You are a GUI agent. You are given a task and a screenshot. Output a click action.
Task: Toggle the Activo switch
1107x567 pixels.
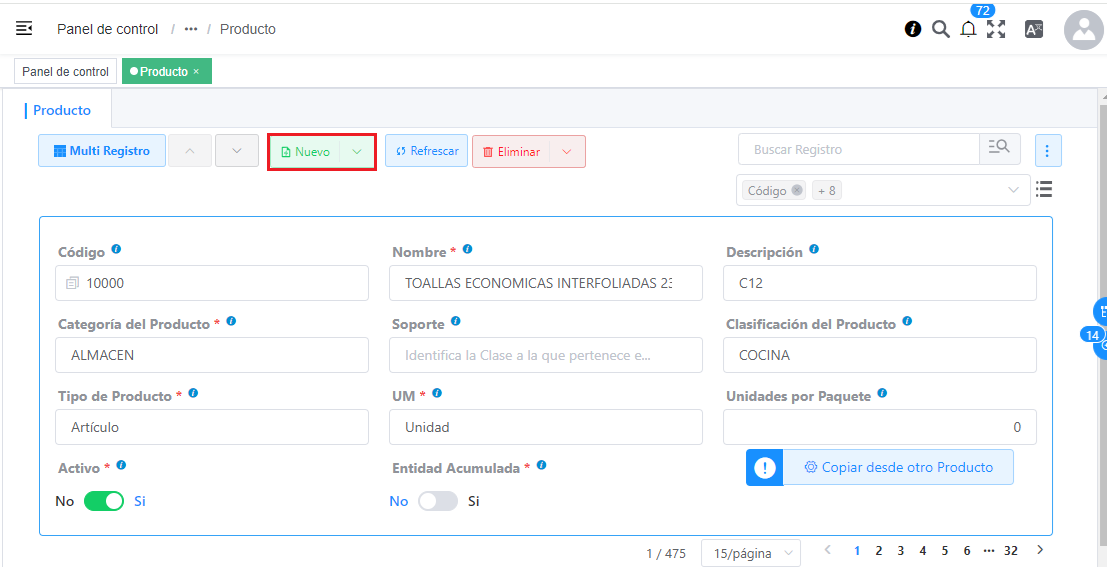(103, 501)
